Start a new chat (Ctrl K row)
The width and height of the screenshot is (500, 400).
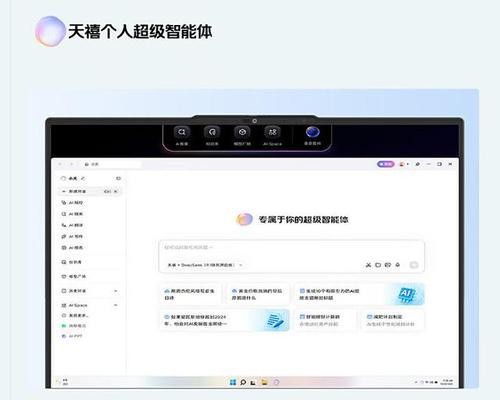[90, 191]
